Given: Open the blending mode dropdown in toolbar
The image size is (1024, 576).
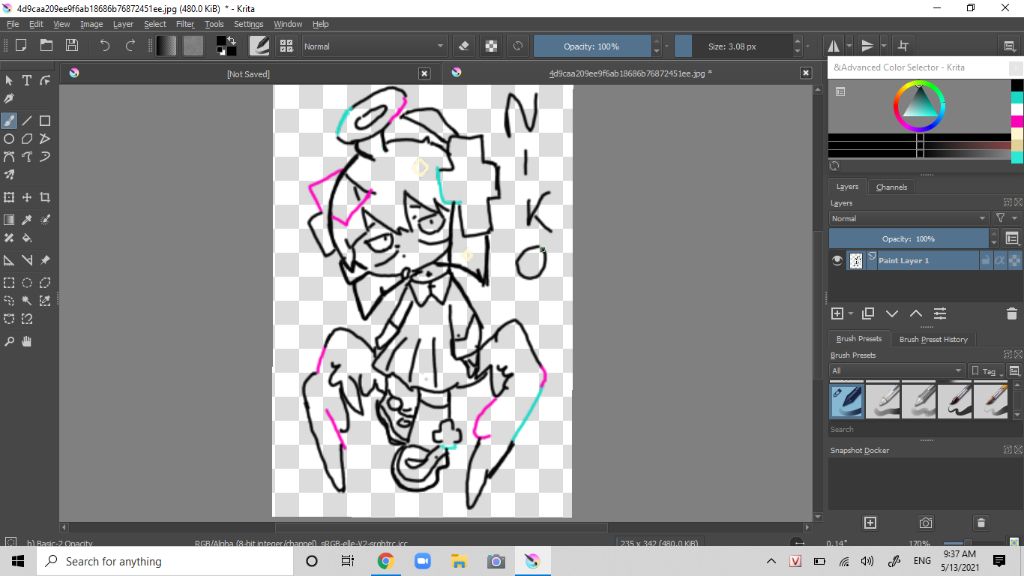Looking at the screenshot, I should pyautogui.click(x=373, y=46).
